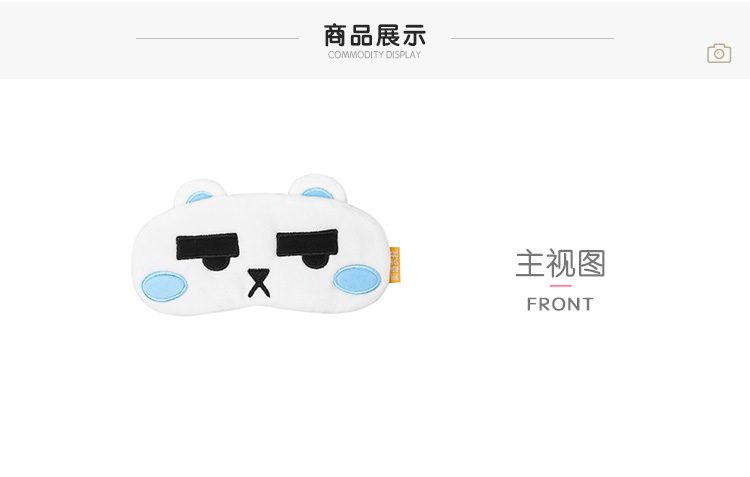Click the divider line right of the heading

[x=532, y=38]
